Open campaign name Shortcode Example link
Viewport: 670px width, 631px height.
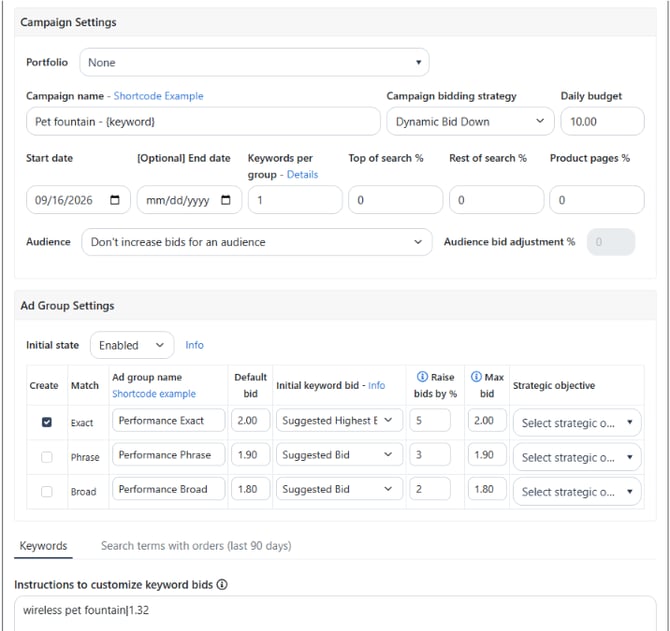[159, 96]
